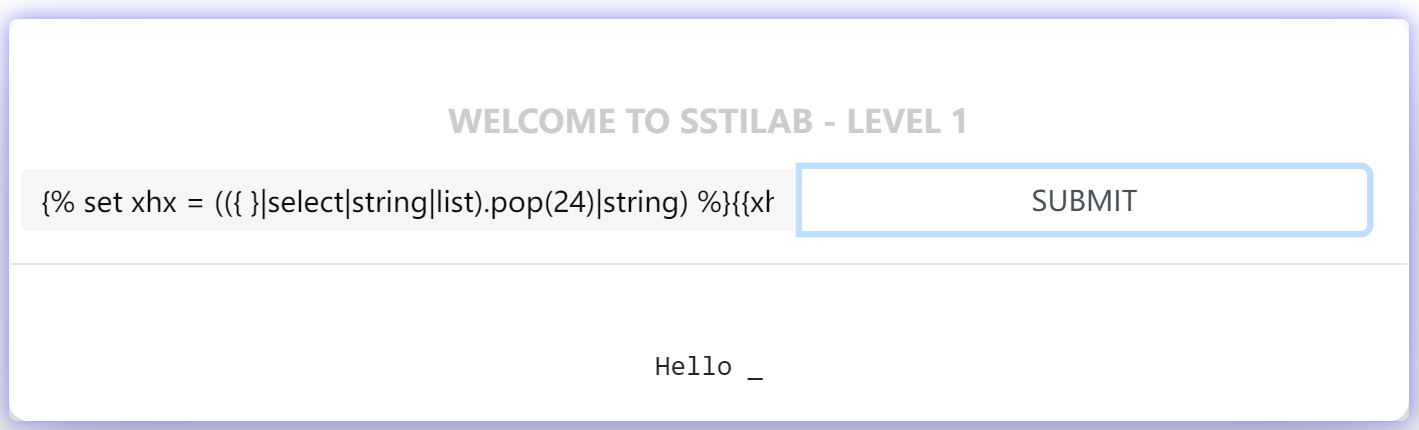The height and width of the screenshot is (430, 1419).
Task: Click the word 'Hello' in the output
Action: coord(693,367)
